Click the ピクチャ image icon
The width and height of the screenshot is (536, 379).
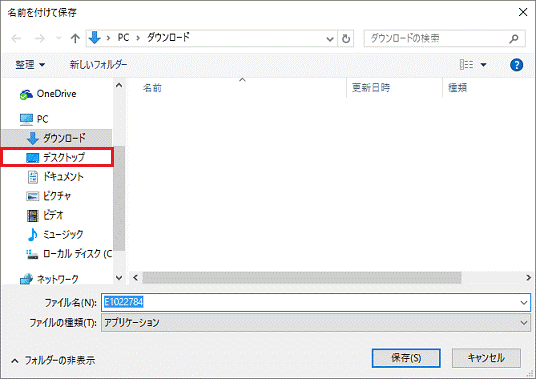33,196
